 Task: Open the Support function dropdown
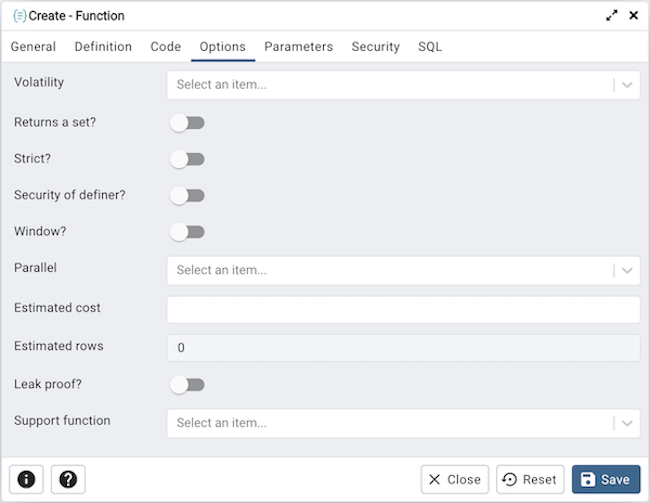tap(402, 423)
